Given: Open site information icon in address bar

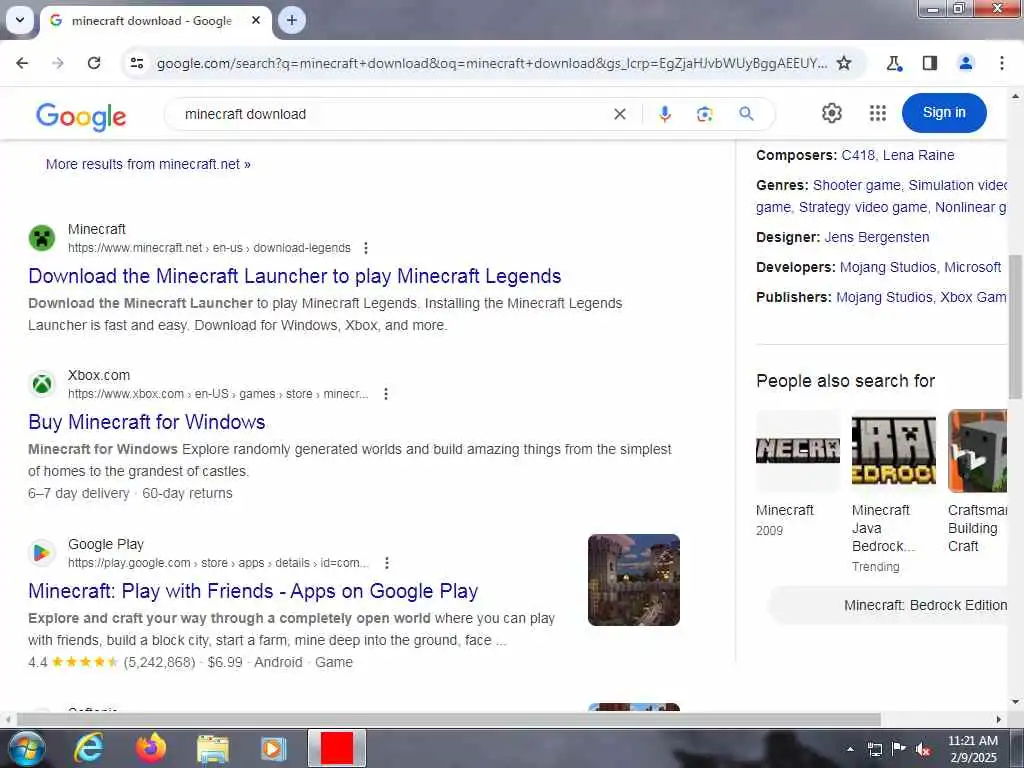Looking at the screenshot, I should pyautogui.click(x=136, y=63).
